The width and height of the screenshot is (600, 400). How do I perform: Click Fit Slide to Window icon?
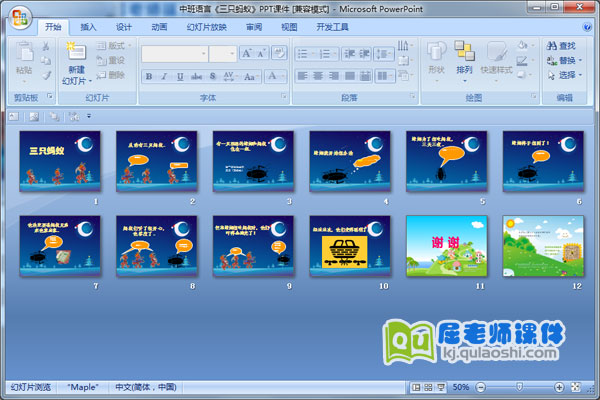576,387
